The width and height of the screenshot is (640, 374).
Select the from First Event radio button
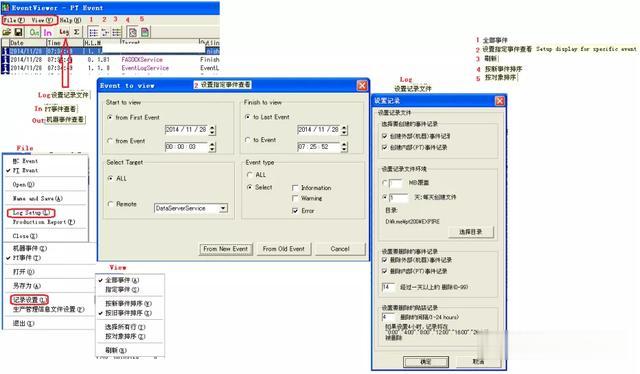(x=109, y=117)
